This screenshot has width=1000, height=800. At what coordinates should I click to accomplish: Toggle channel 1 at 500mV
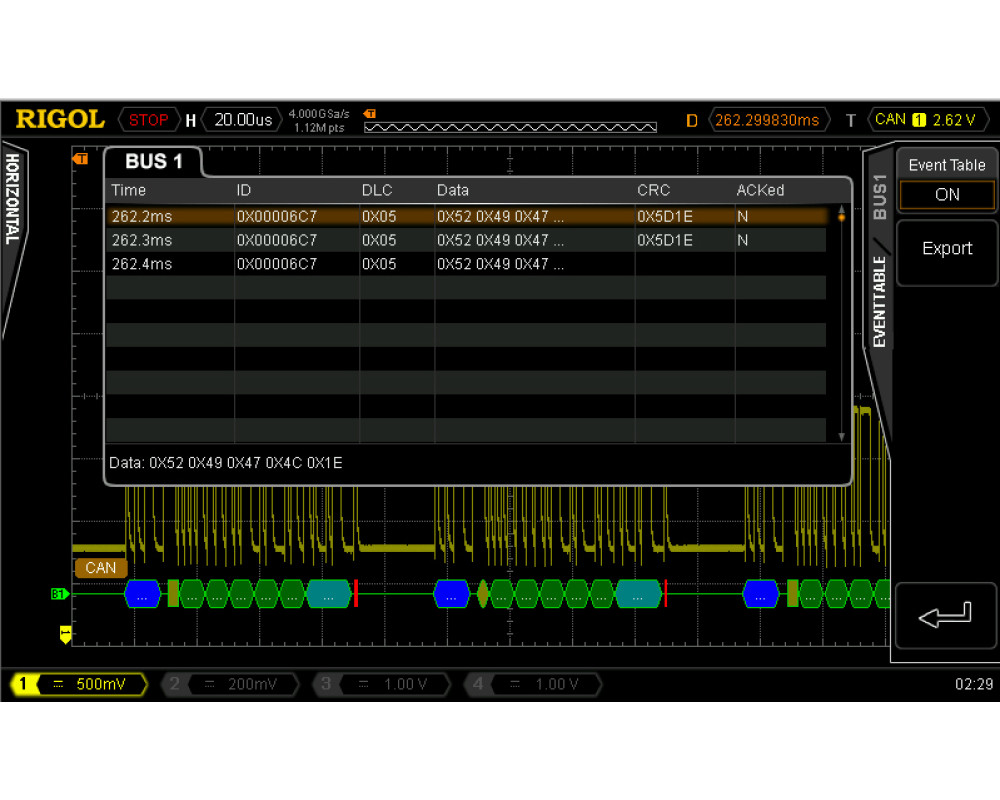[78, 685]
